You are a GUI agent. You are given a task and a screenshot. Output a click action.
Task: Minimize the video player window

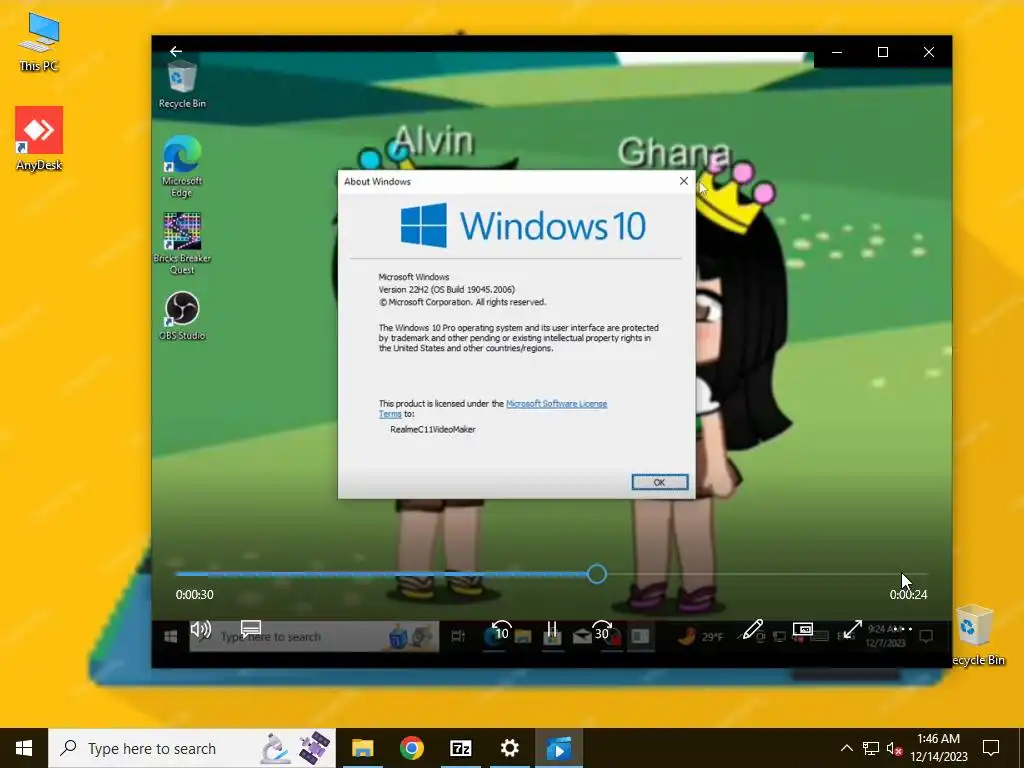pos(837,52)
